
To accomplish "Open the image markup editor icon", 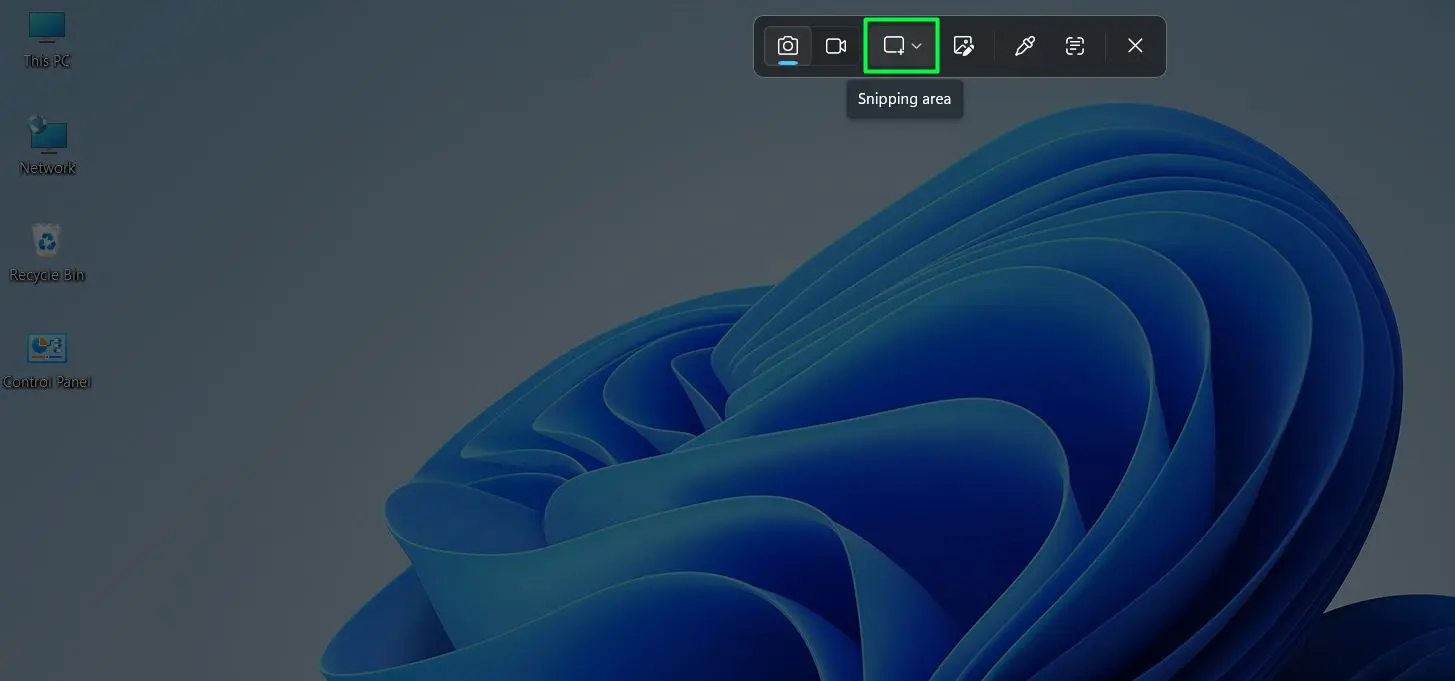I will pos(963,45).
